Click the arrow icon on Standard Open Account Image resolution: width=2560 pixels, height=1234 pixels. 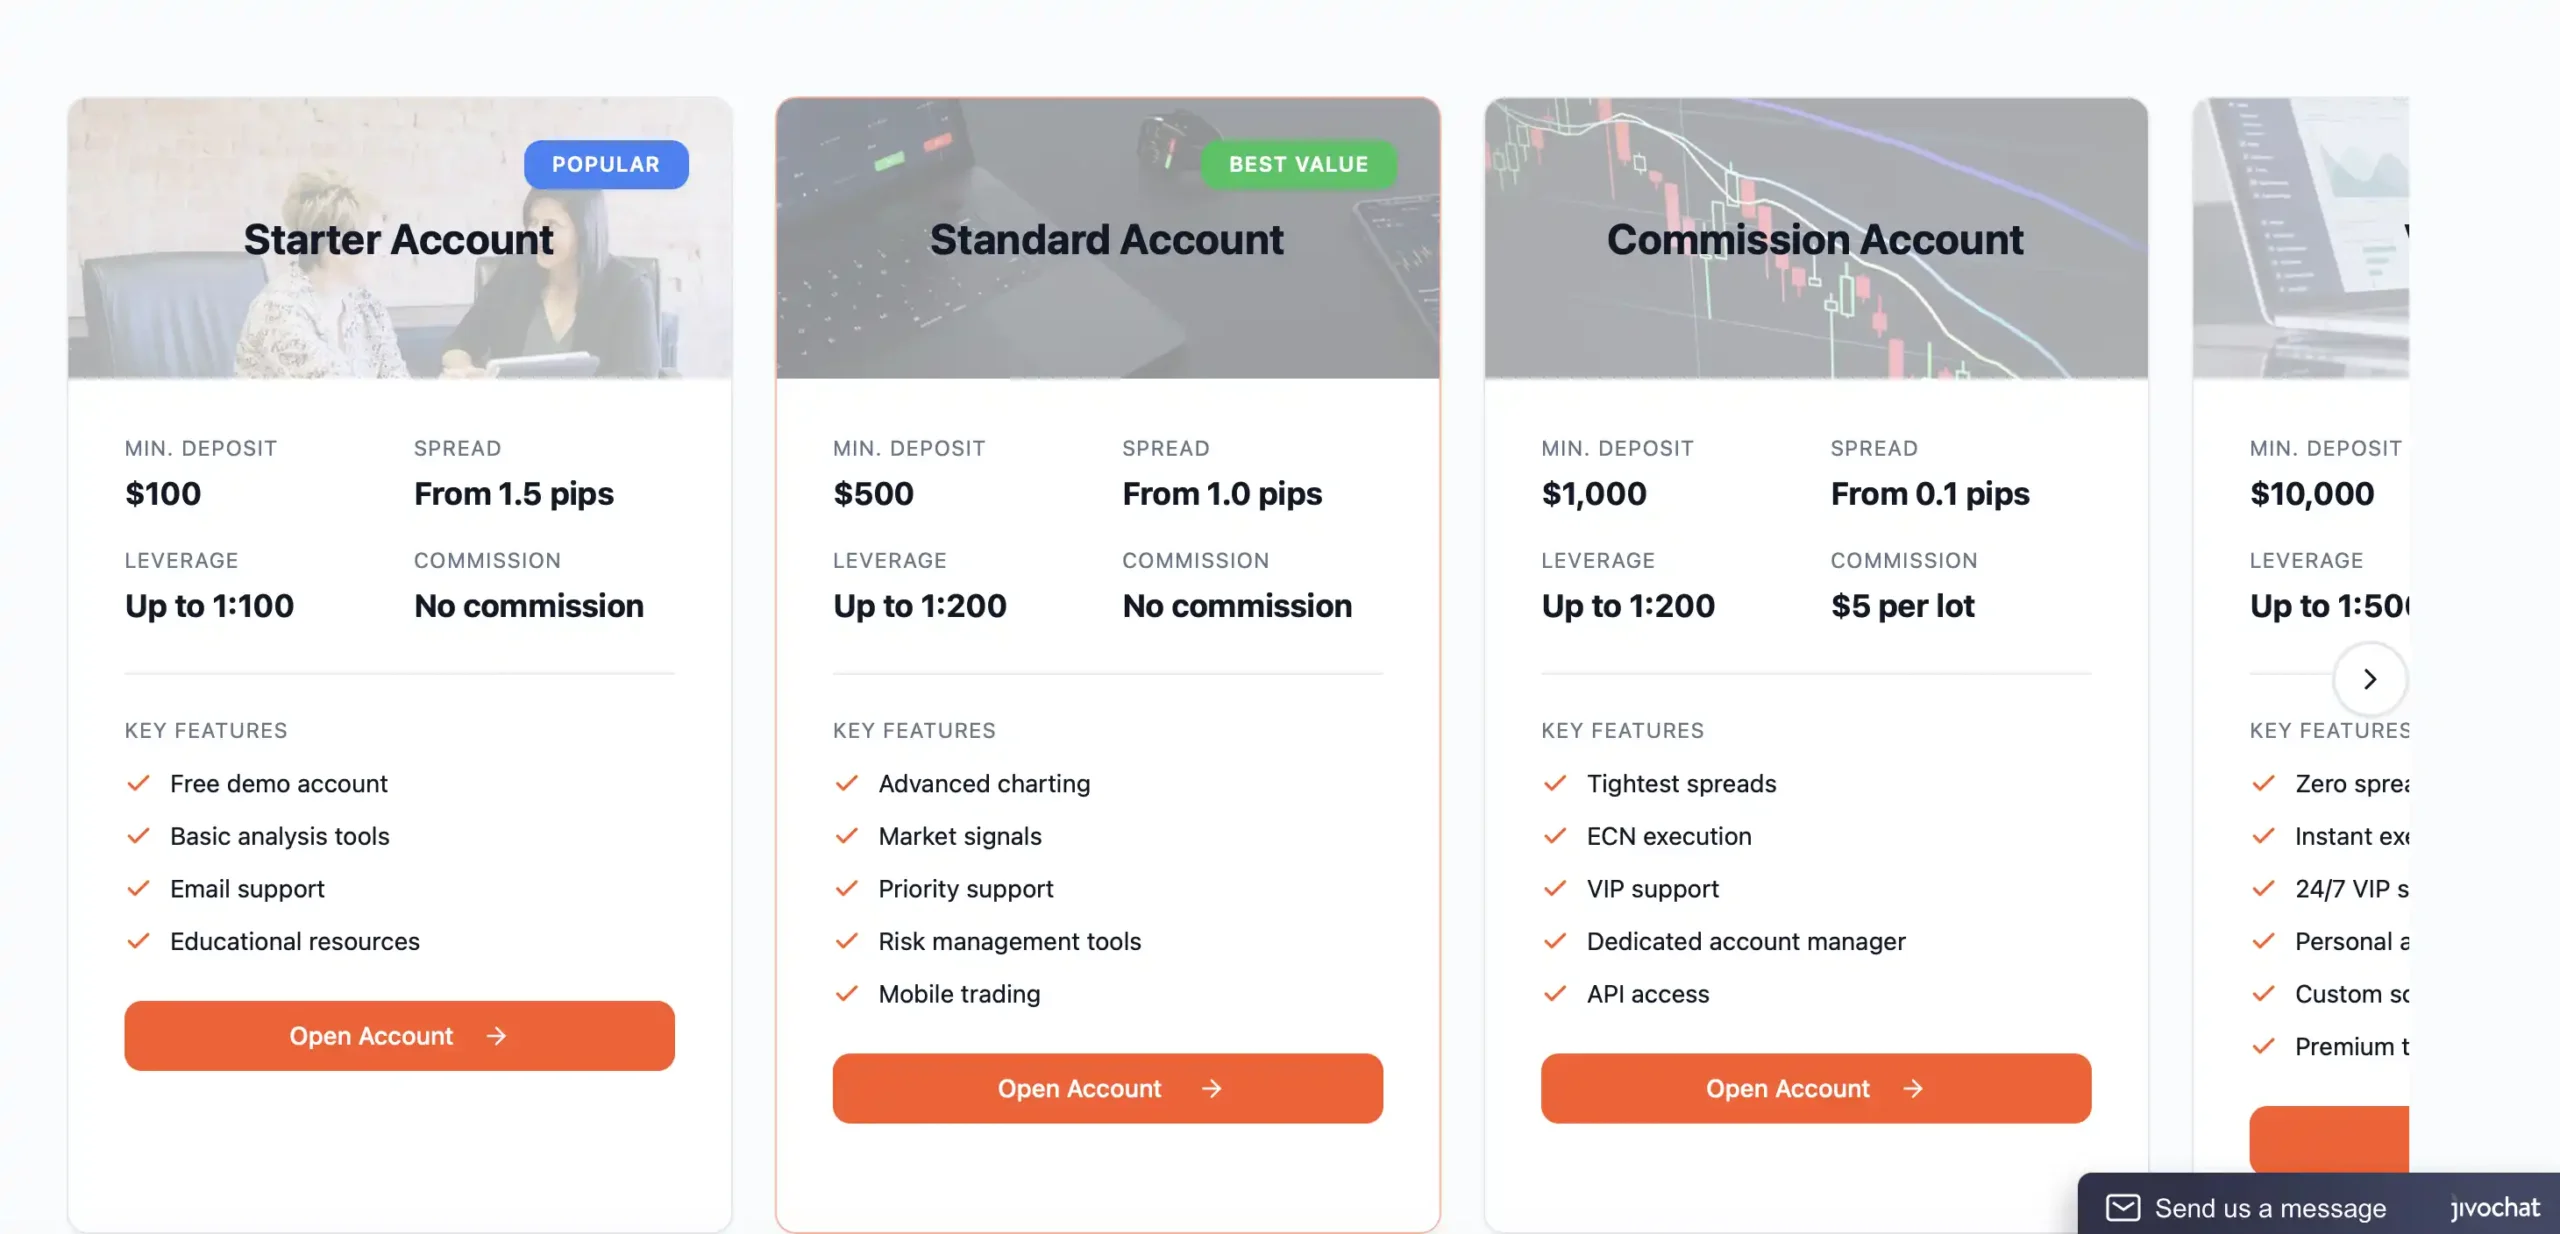1211,1088
